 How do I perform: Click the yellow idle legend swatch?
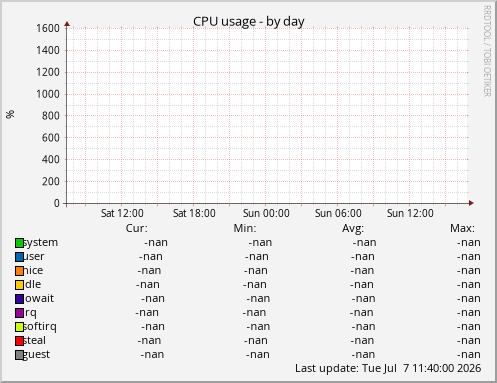coord(19,285)
